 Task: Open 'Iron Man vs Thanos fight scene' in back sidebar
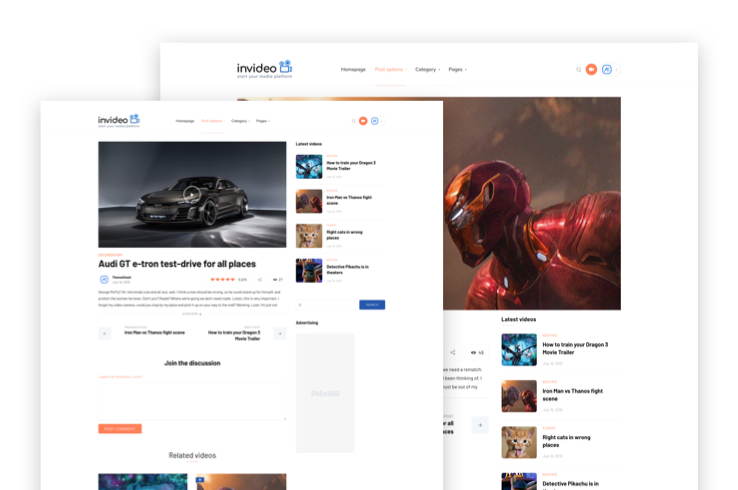click(572, 395)
